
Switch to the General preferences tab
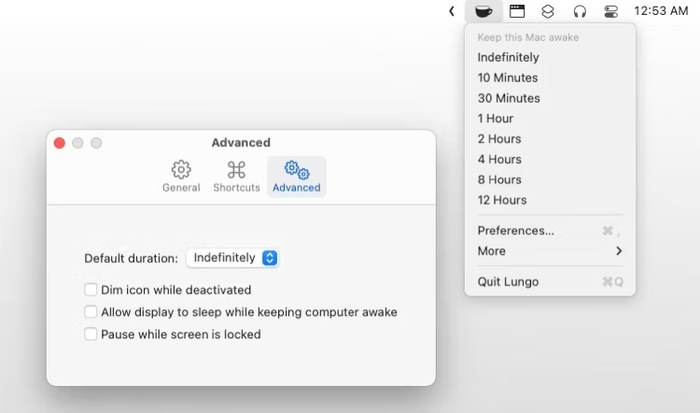181,176
